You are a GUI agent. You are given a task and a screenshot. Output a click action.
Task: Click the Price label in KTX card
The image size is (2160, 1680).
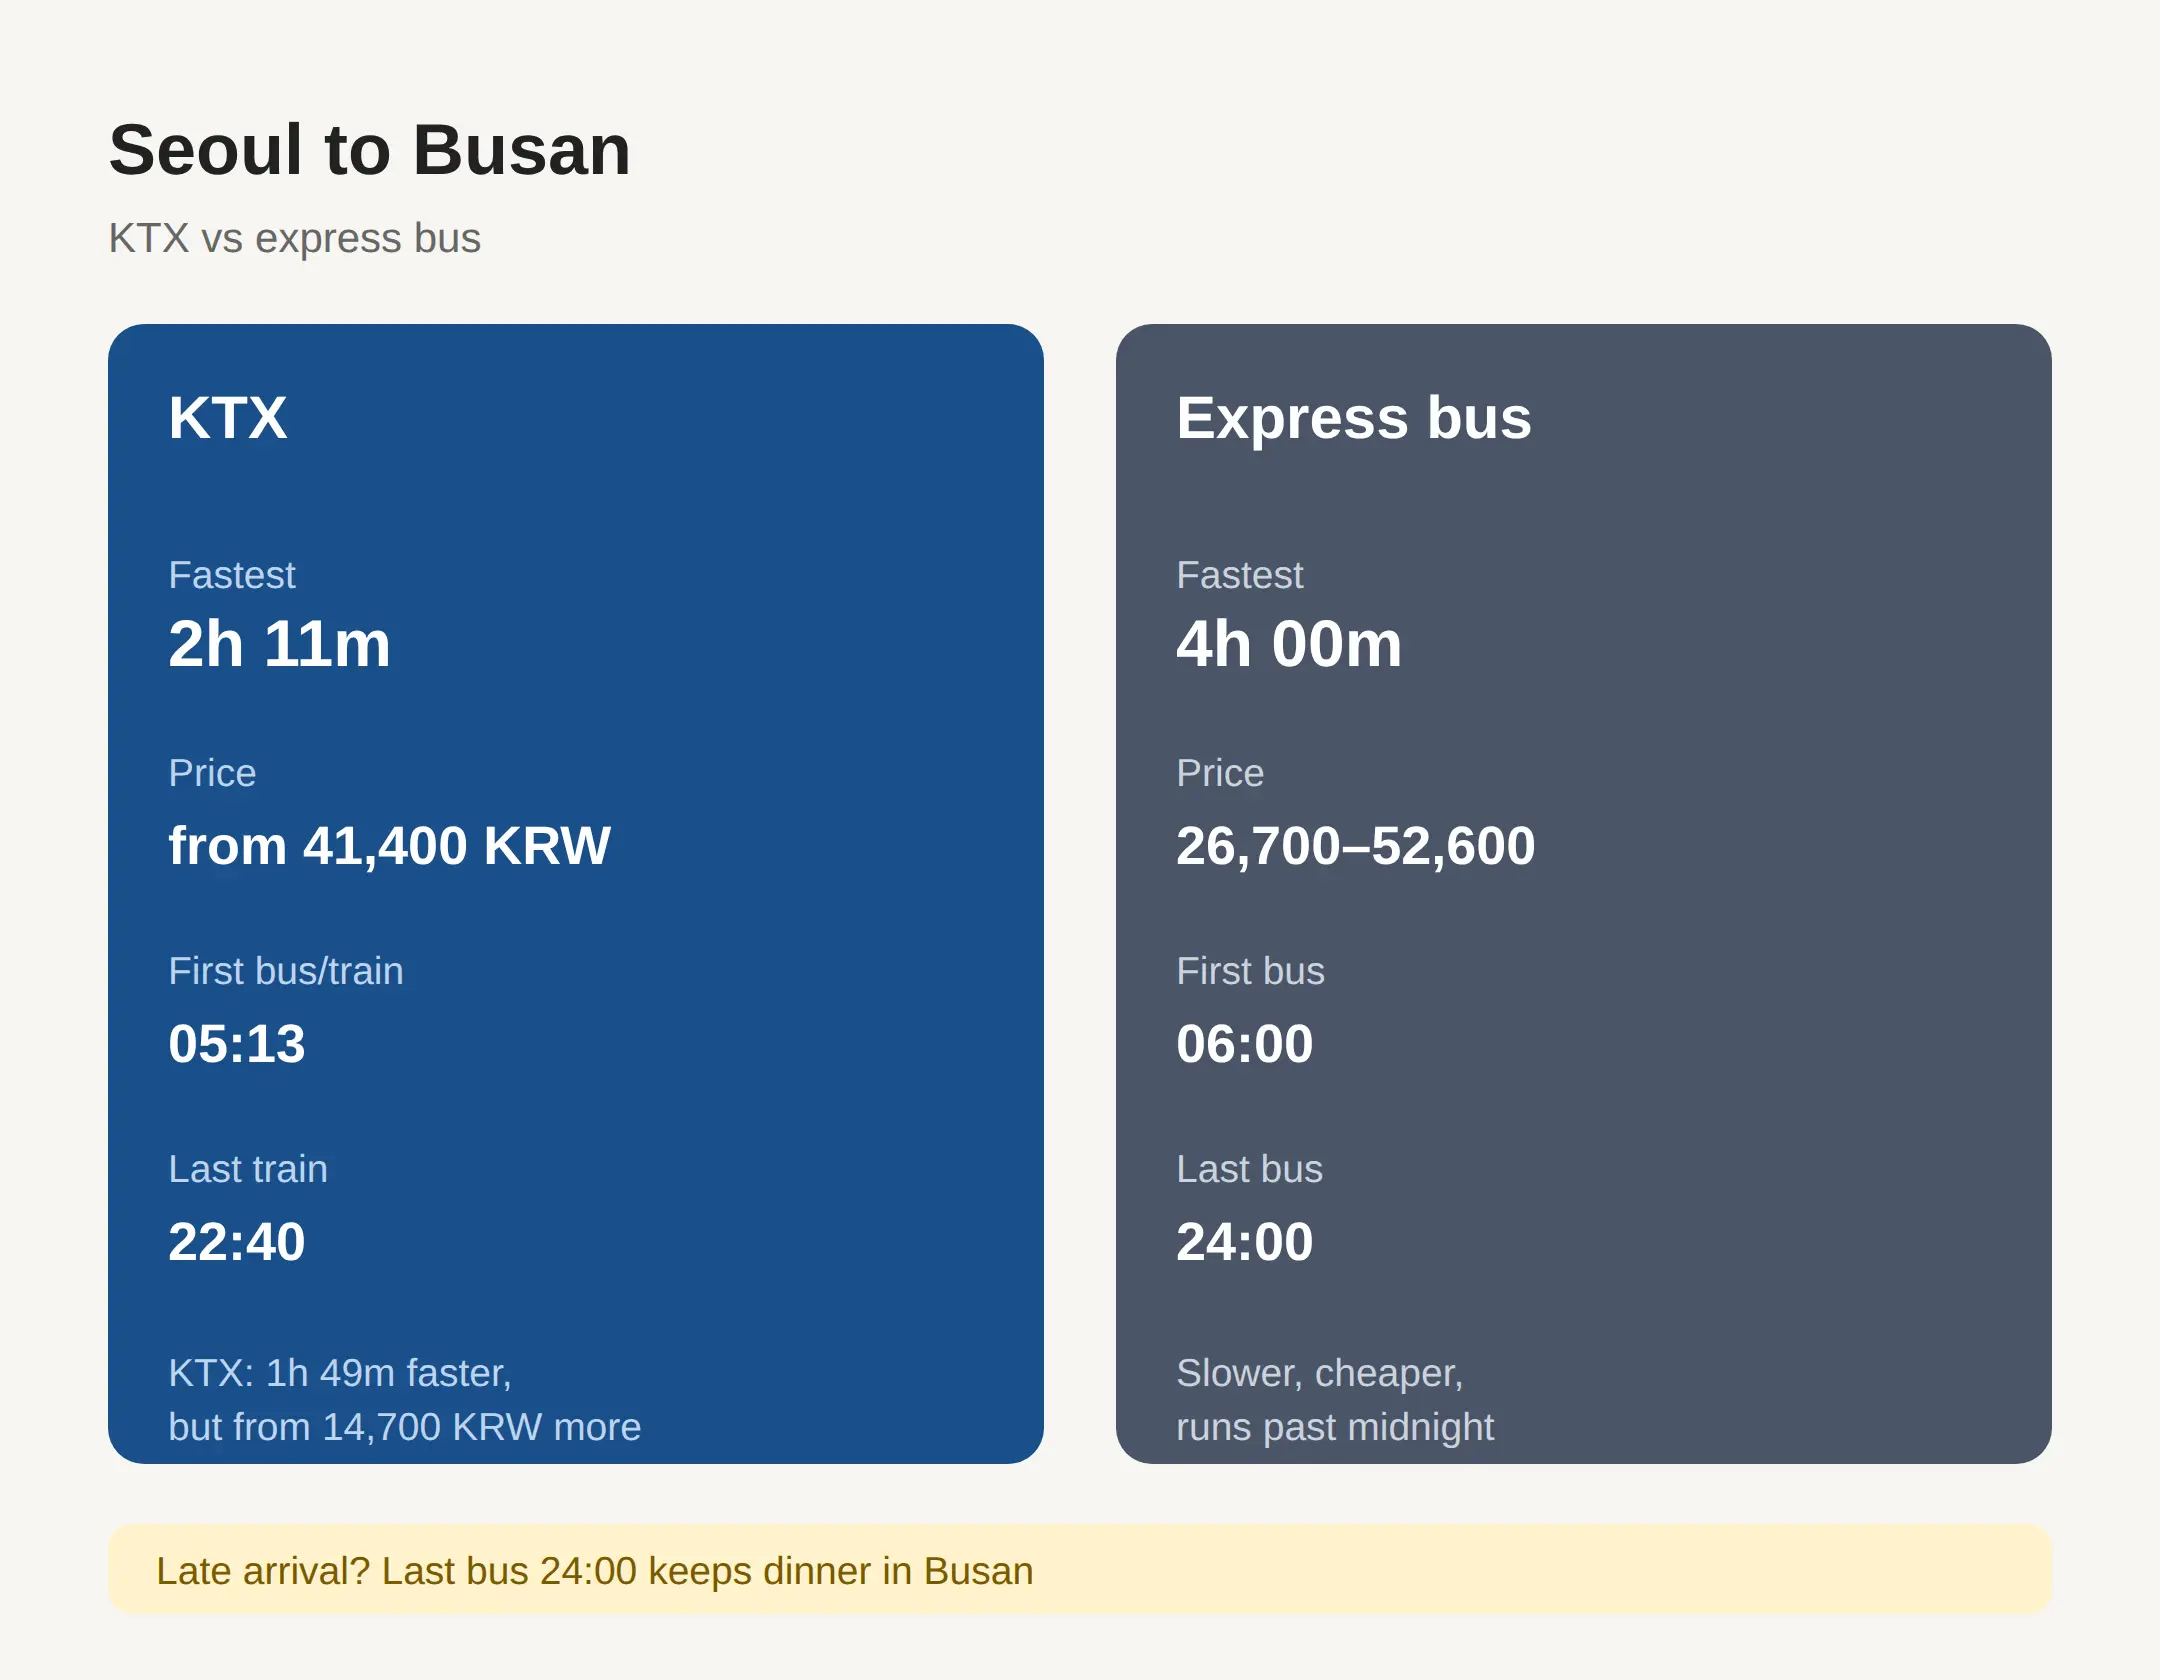(212, 773)
